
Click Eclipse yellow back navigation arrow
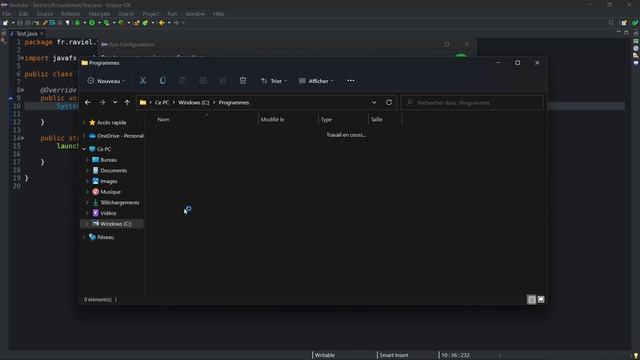(162, 23)
